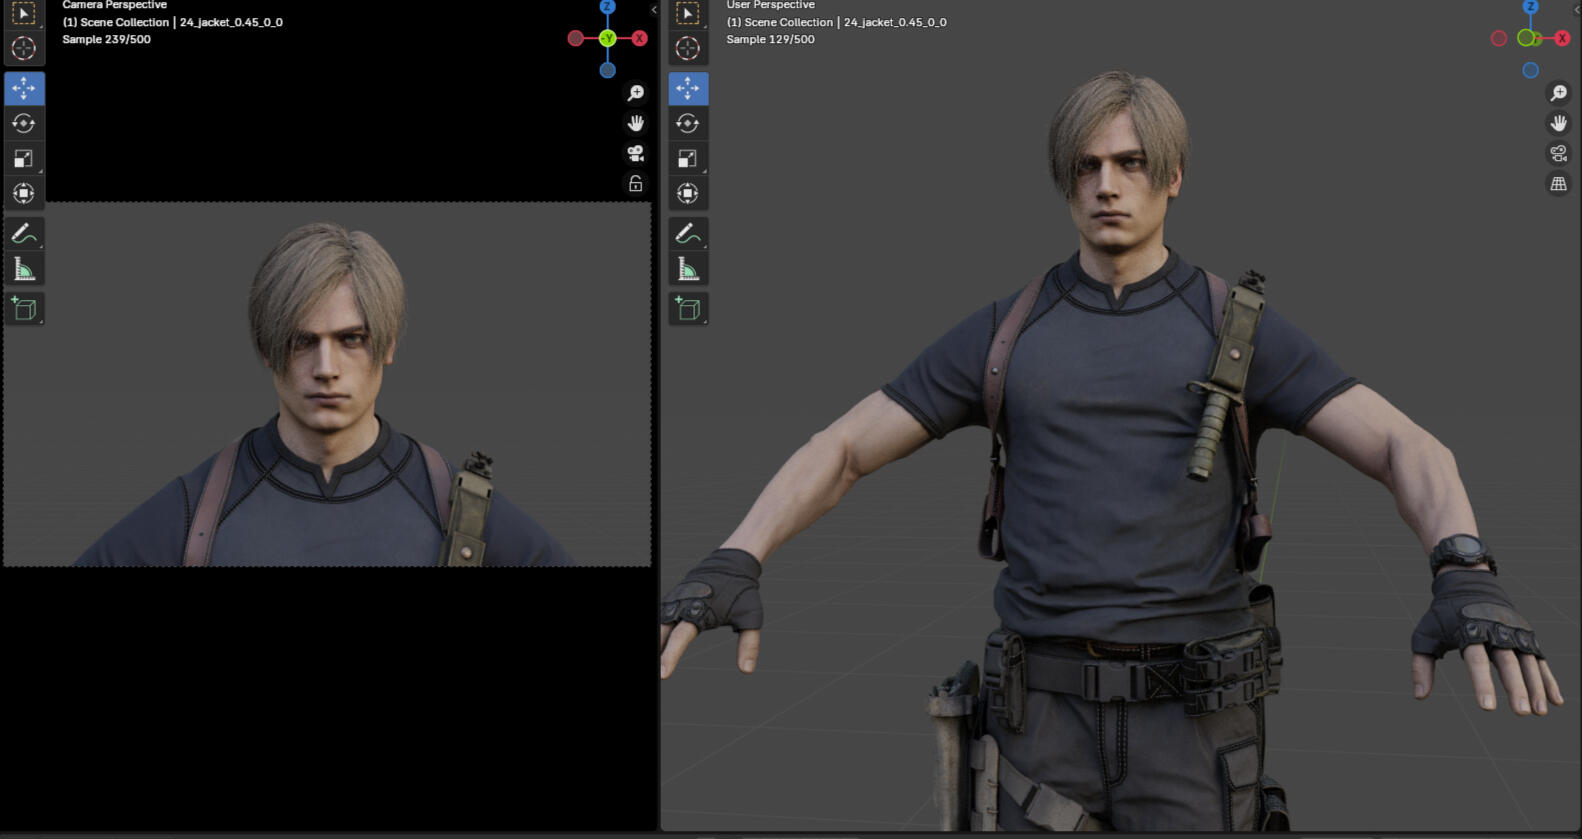
Task: Toggle camera view icon in camera viewport
Action: (x=635, y=153)
